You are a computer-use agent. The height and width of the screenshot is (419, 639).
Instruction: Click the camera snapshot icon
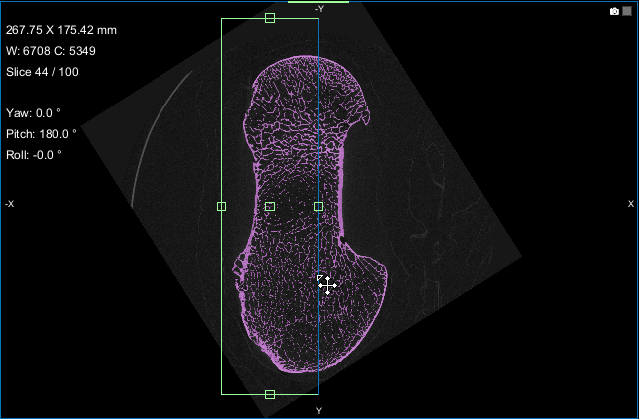pyautogui.click(x=614, y=11)
